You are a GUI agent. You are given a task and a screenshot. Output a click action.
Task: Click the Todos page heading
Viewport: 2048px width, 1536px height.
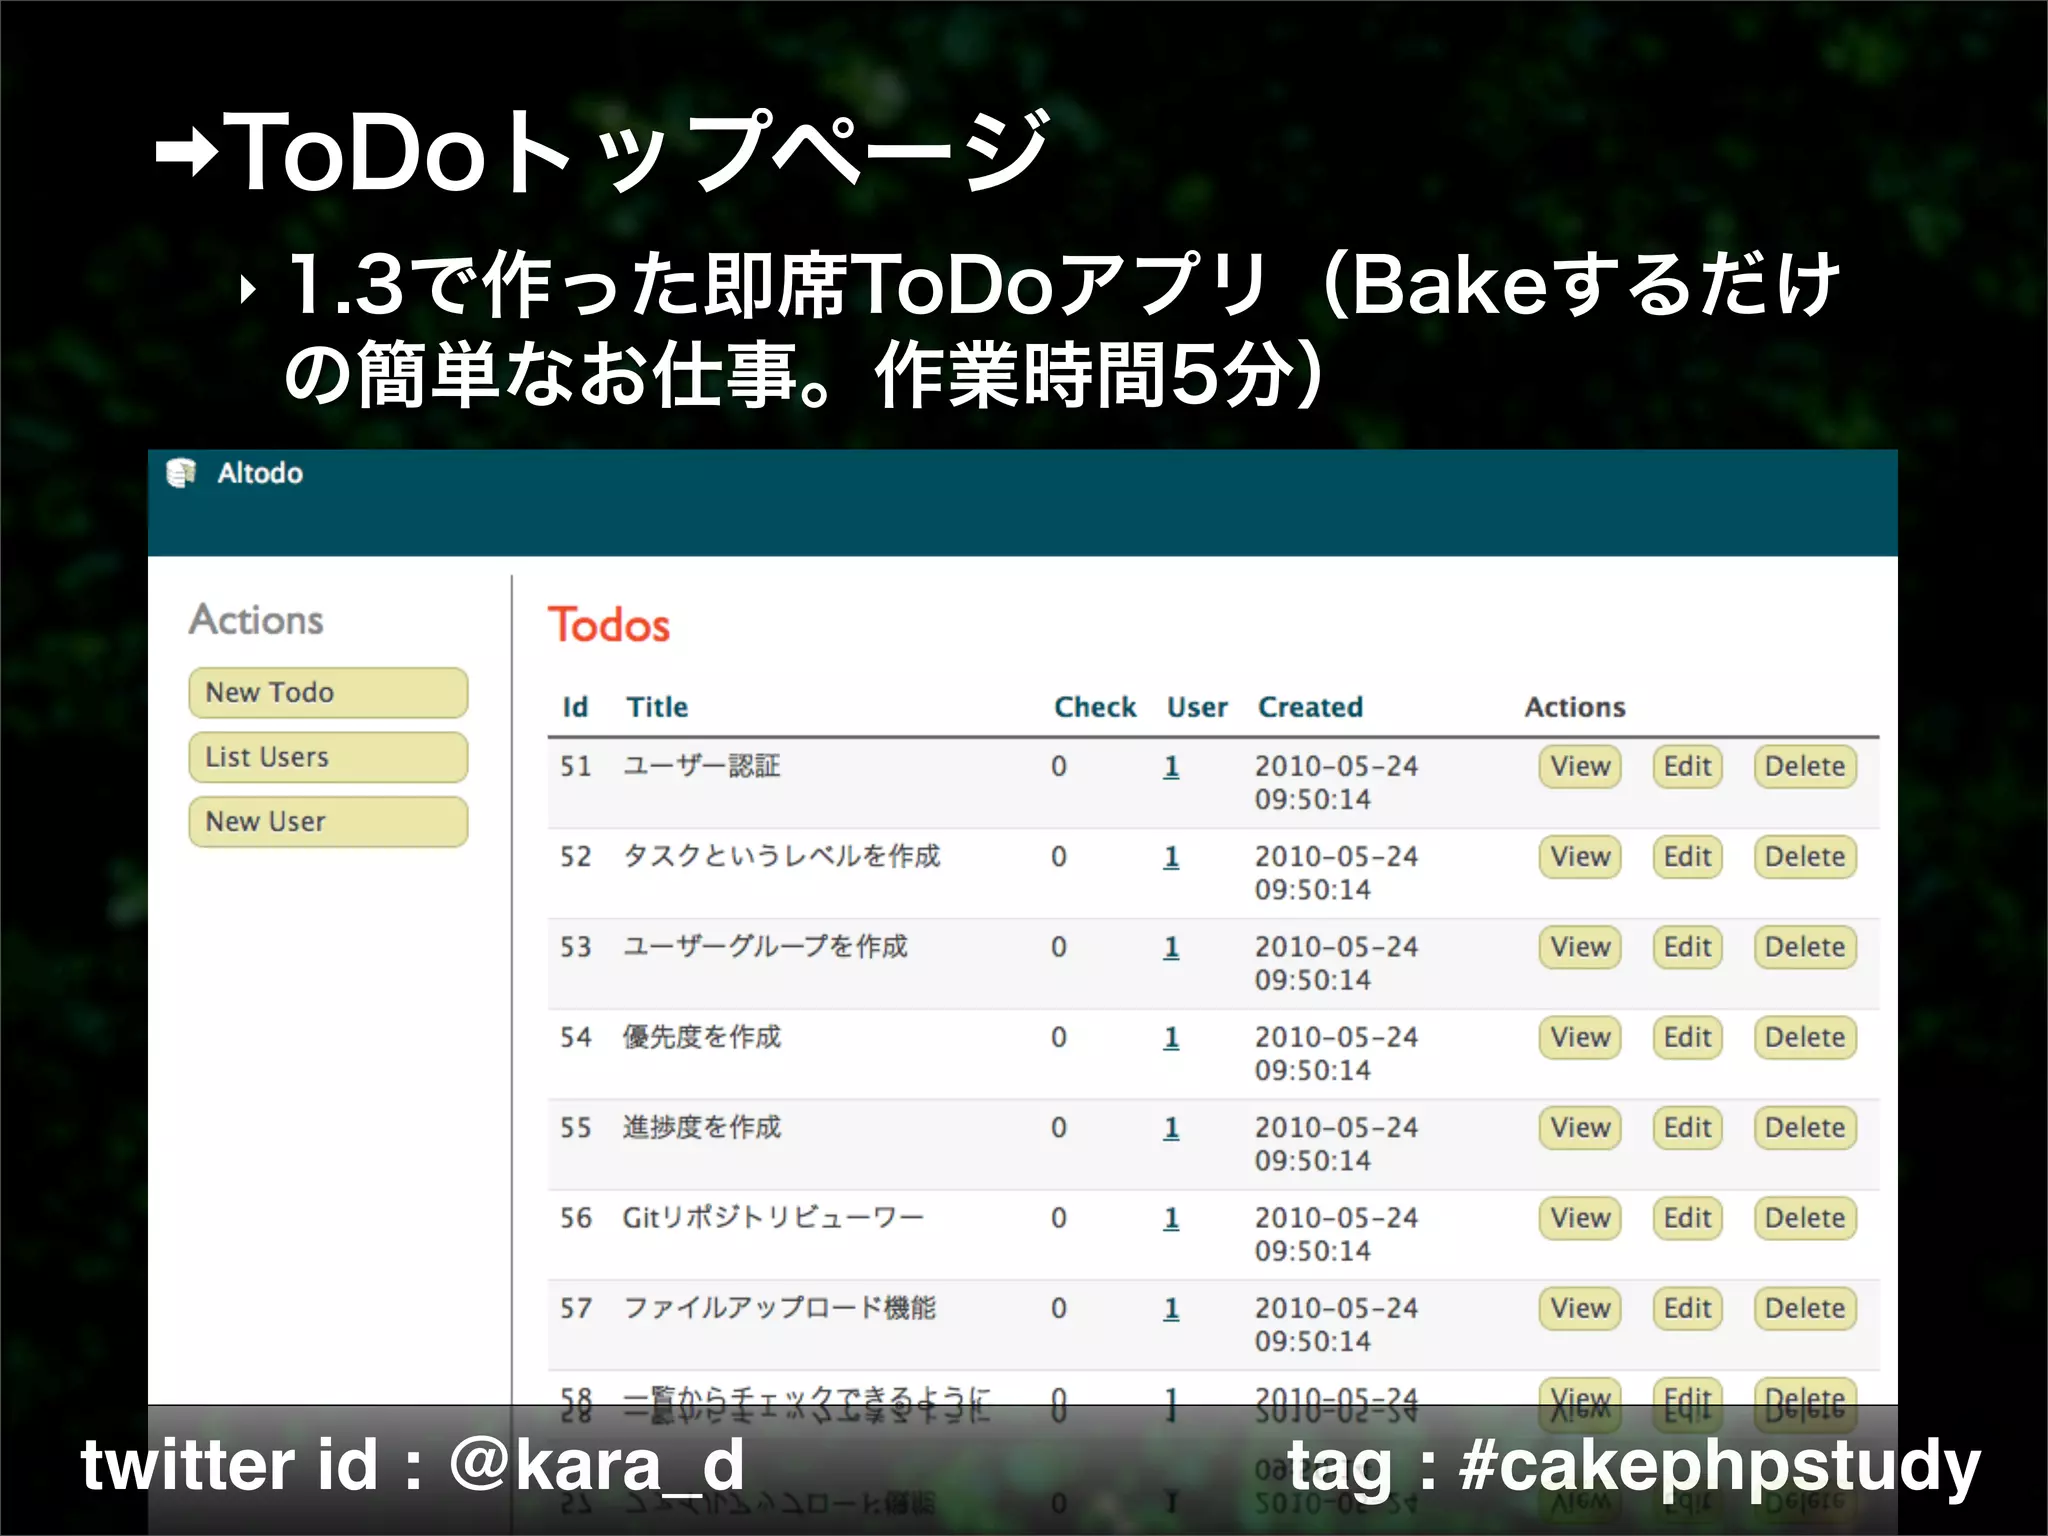point(608,625)
